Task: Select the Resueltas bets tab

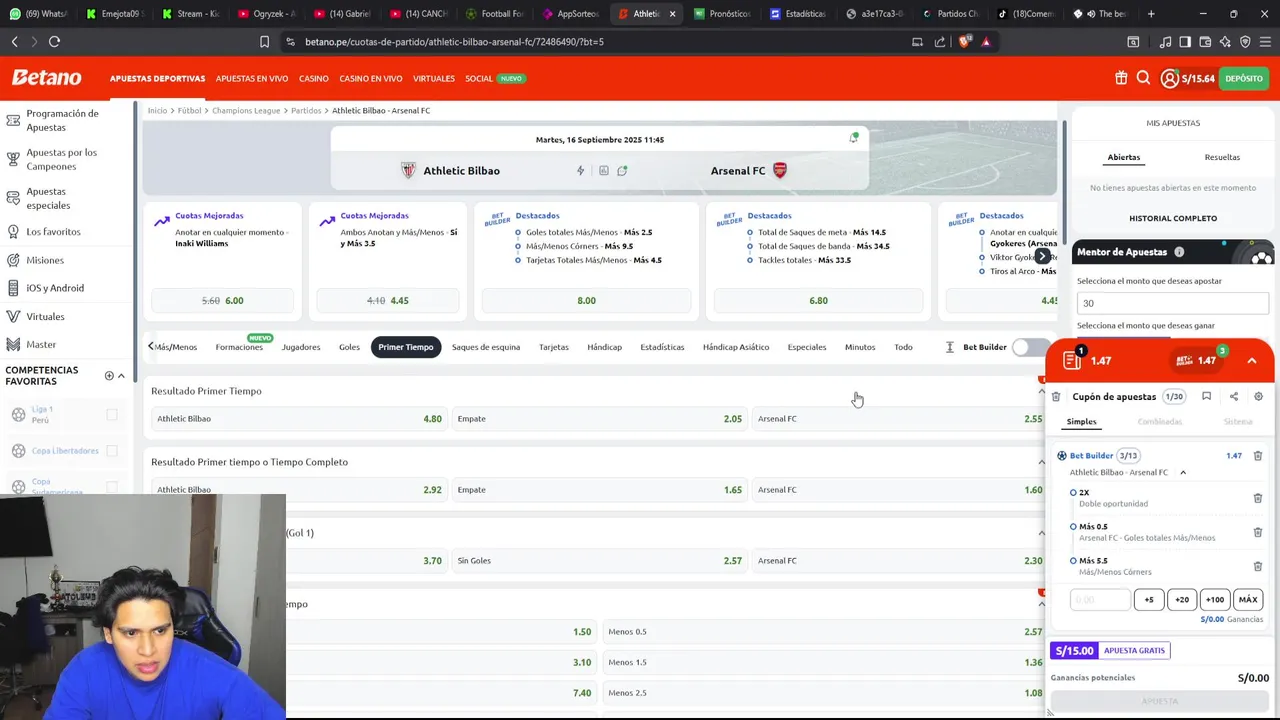Action: tap(1222, 157)
